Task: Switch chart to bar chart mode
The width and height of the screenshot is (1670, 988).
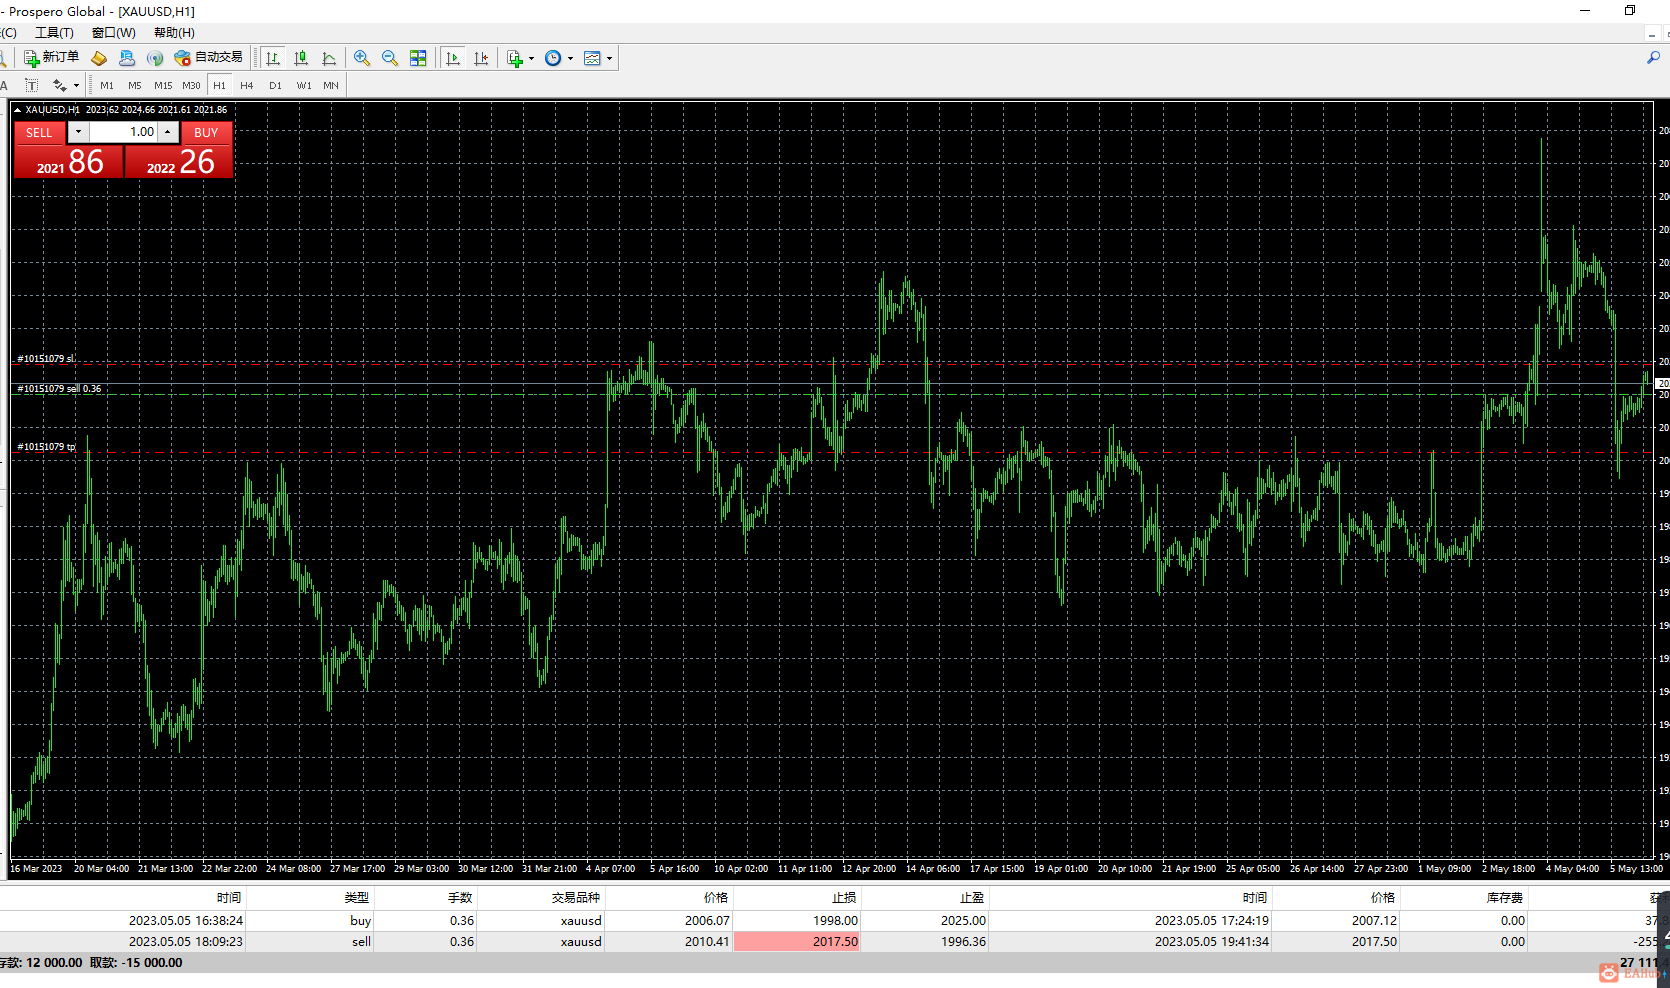Action: (x=273, y=58)
